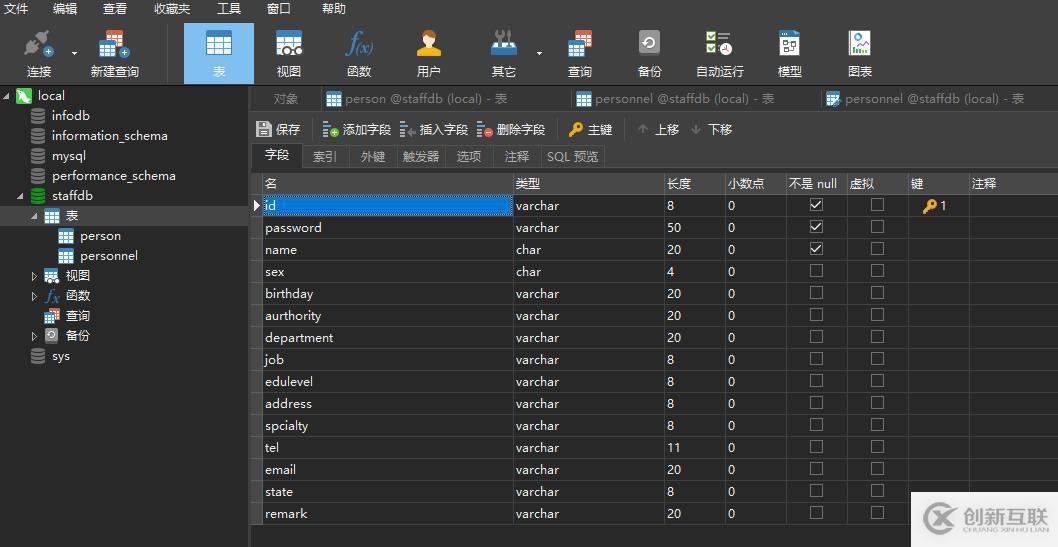This screenshot has height=547, width=1058.
Task: Toggle 不是 null checkbox for password
Action: (816, 227)
